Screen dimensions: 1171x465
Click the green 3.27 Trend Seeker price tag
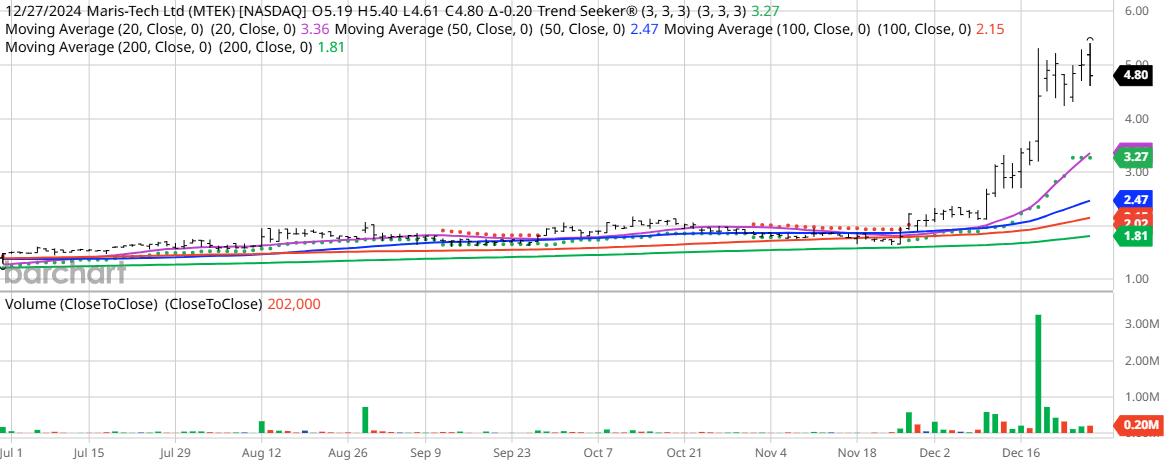point(1134,157)
